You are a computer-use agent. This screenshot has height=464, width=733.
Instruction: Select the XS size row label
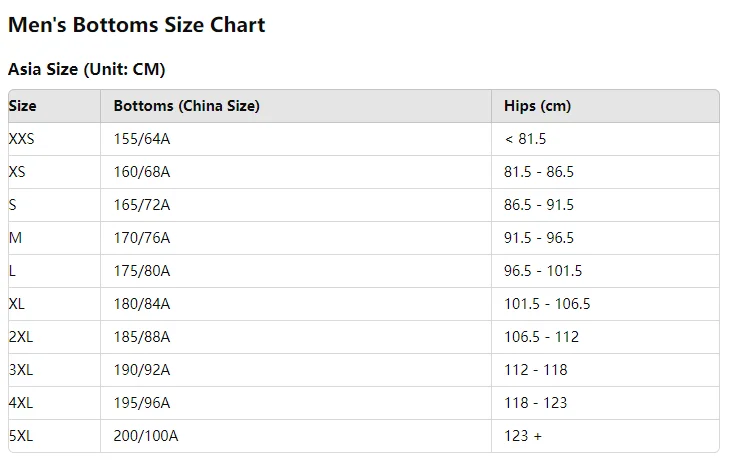click(x=17, y=172)
